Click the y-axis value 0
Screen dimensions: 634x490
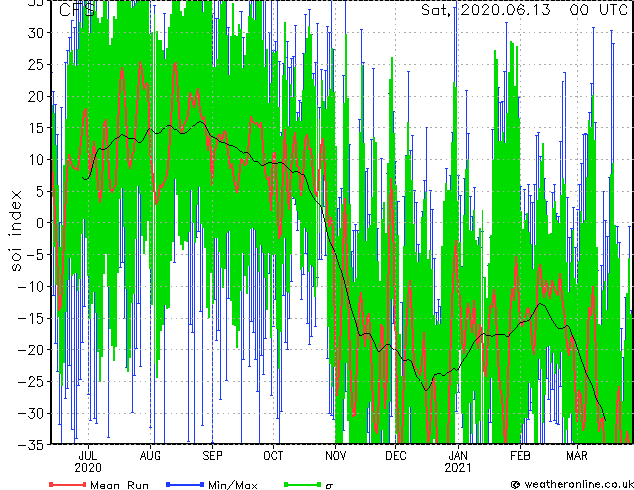click(x=39, y=223)
